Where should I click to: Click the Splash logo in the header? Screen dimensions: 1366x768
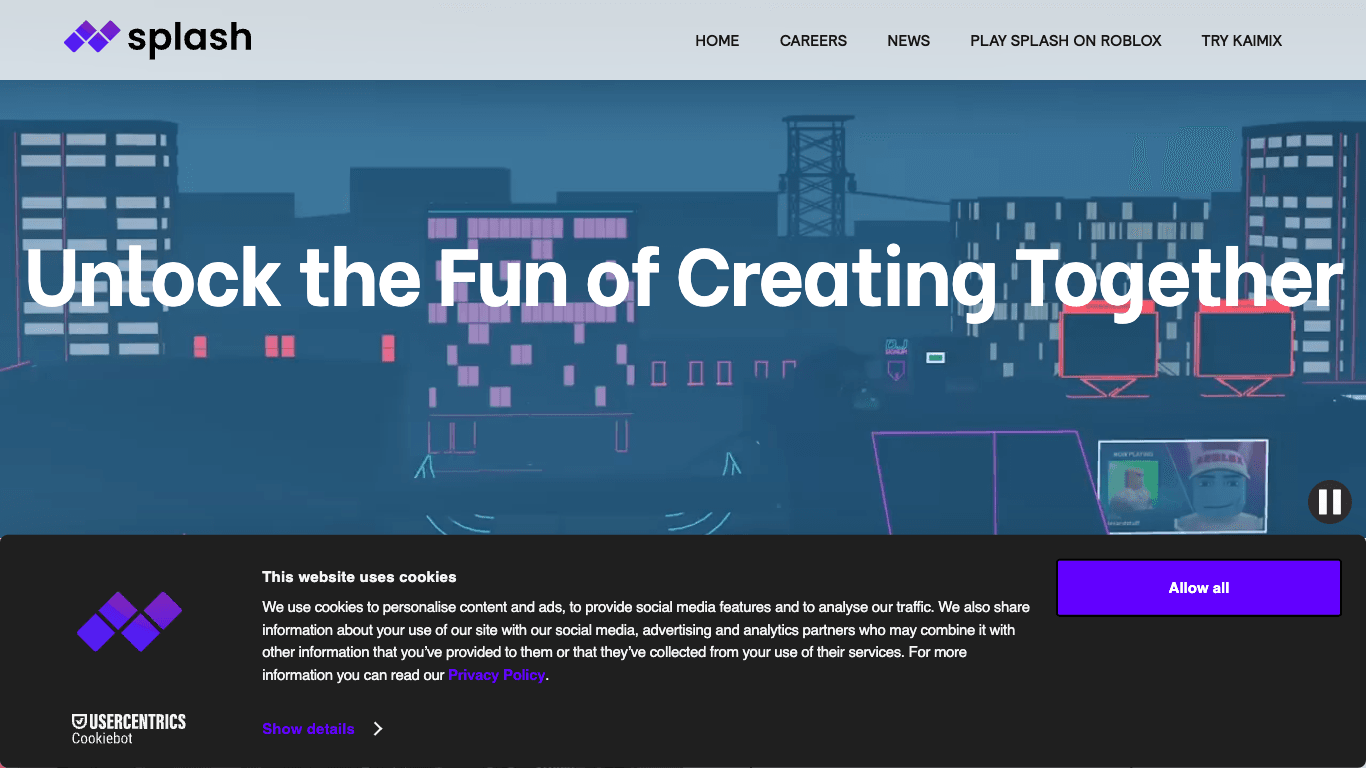point(158,38)
